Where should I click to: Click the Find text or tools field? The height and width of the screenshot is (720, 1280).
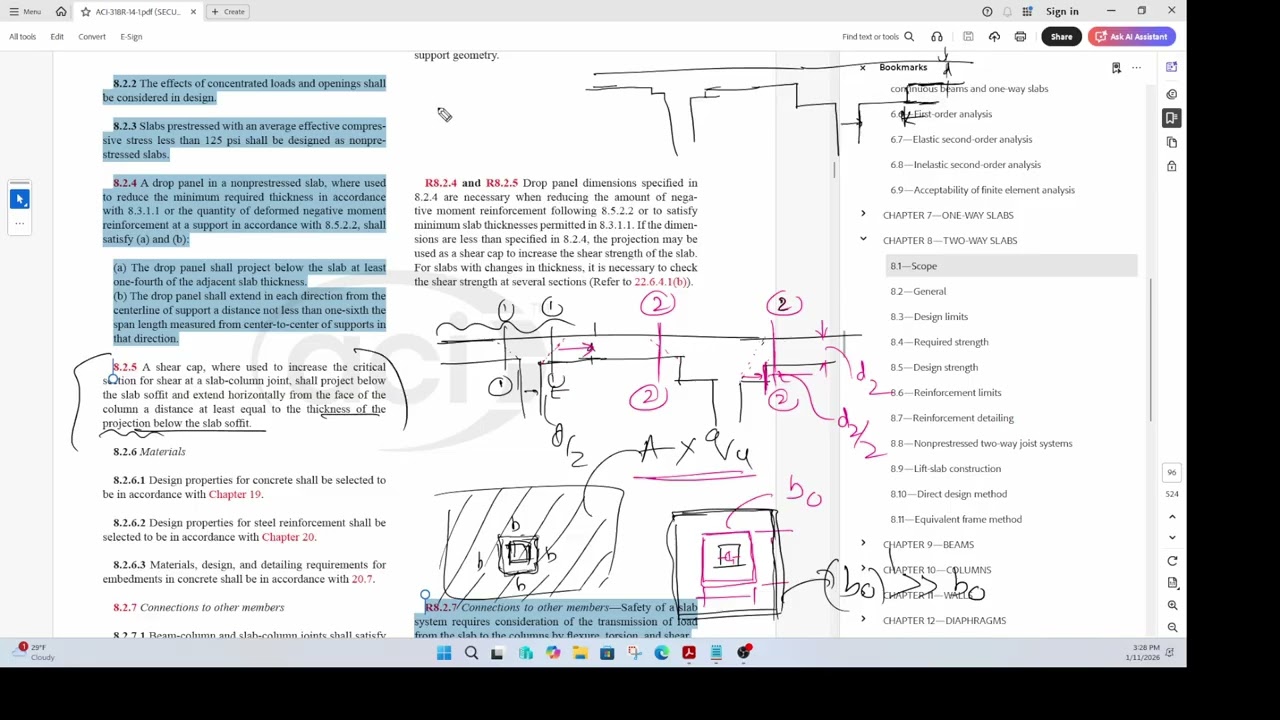click(870, 36)
